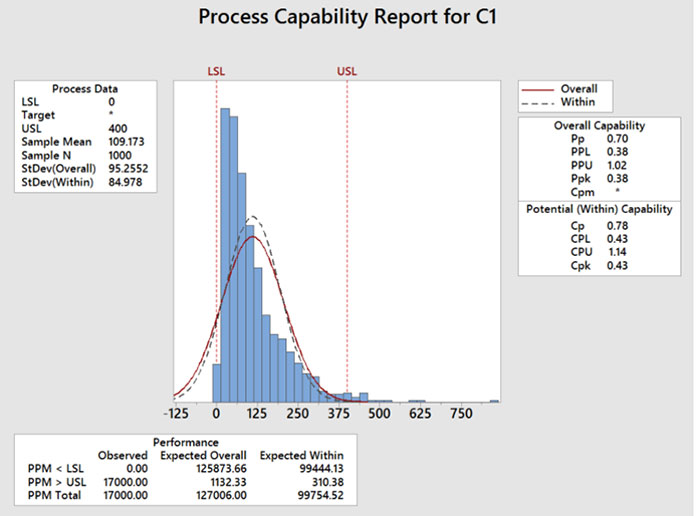Image resolution: width=700 pixels, height=516 pixels.
Task: Click the 'Expected Overall' column header
Action: point(203,456)
